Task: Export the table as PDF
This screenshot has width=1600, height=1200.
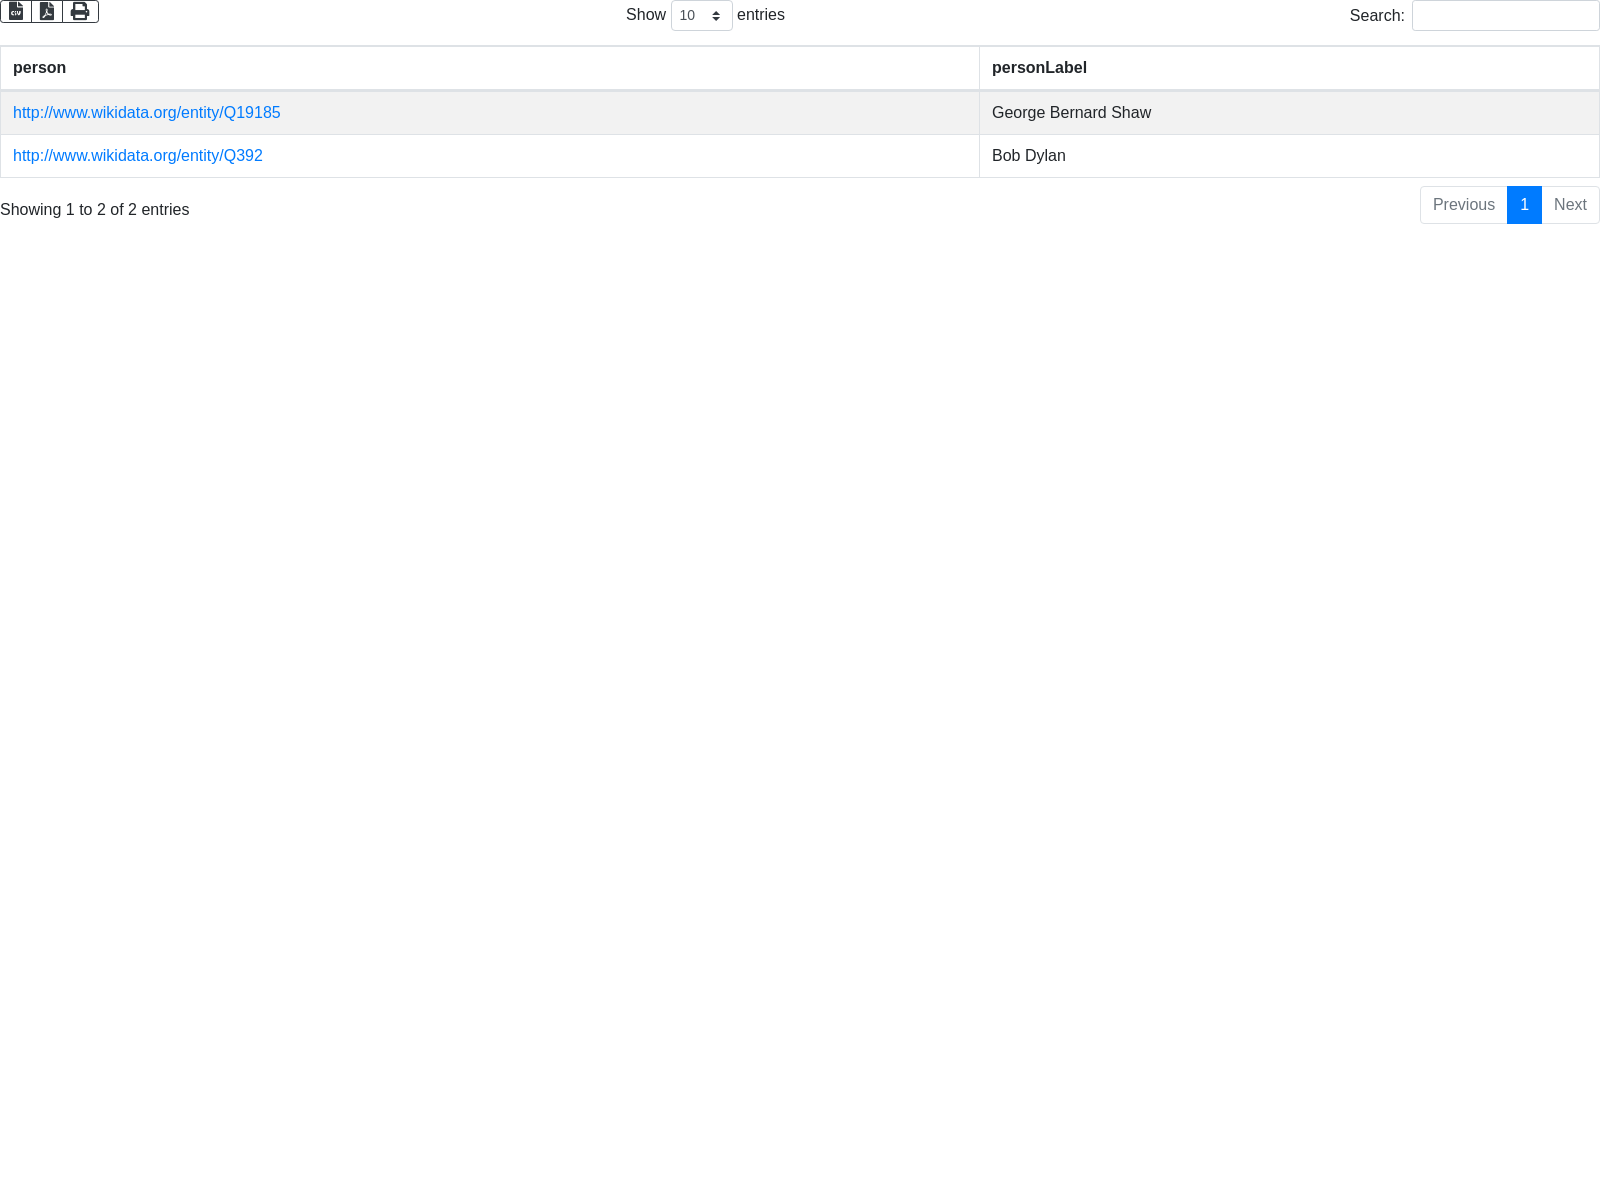Action: coord(47,11)
